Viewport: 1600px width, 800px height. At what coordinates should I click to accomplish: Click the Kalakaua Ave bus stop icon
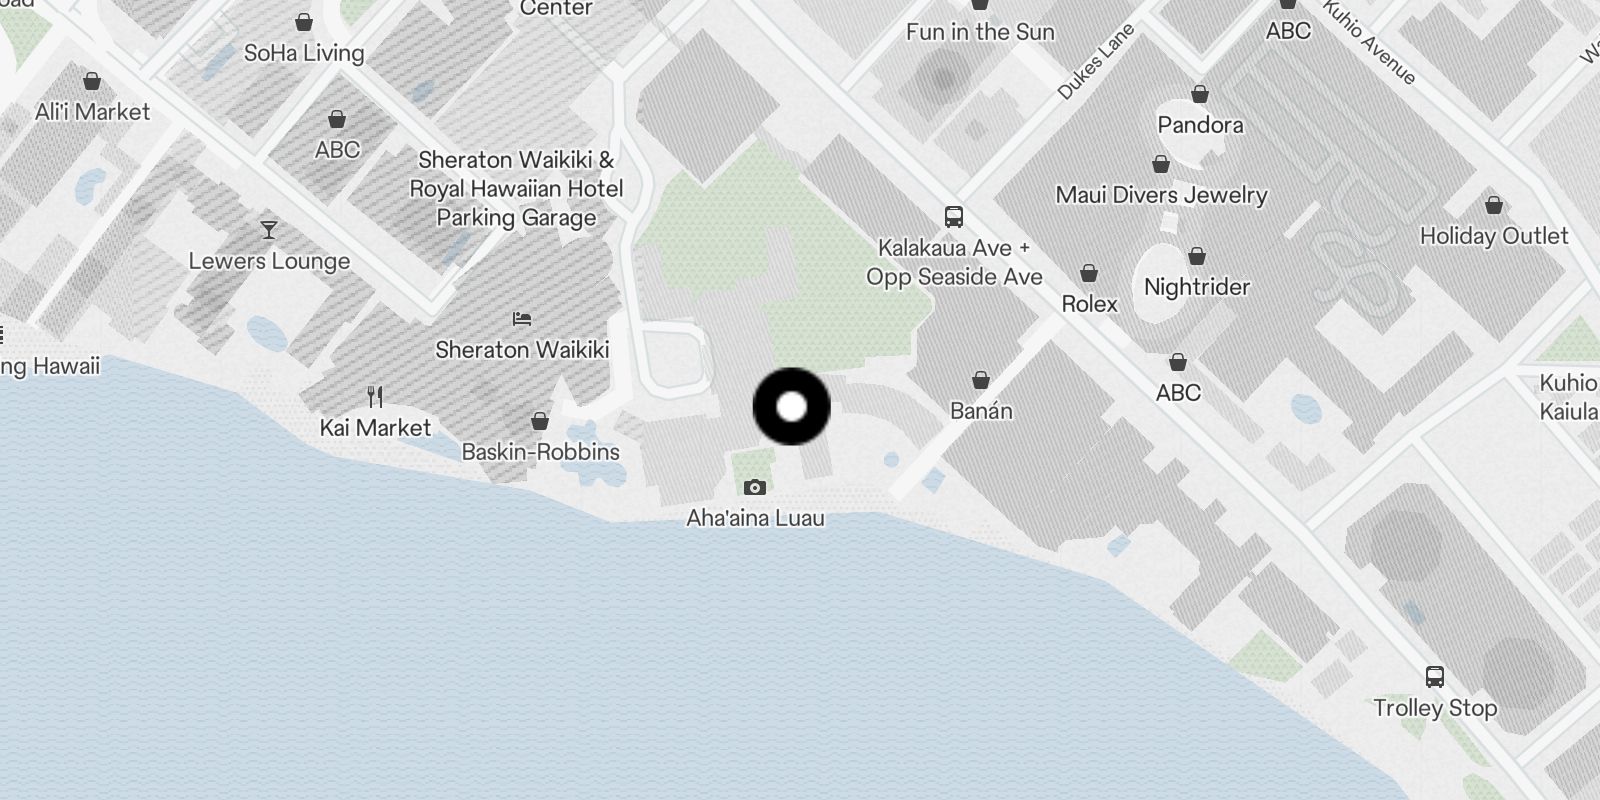tap(954, 216)
